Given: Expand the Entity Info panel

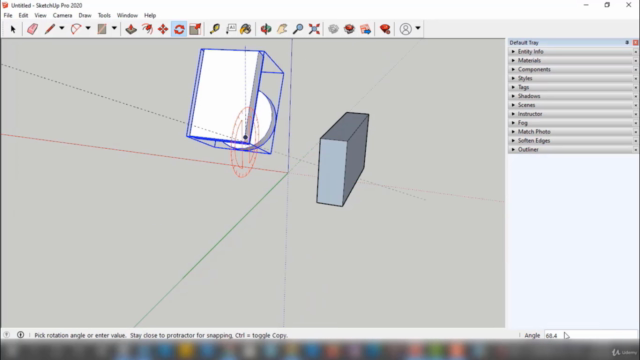Looking at the screenshot, I should pyautogui.click(x=573, y=51).
